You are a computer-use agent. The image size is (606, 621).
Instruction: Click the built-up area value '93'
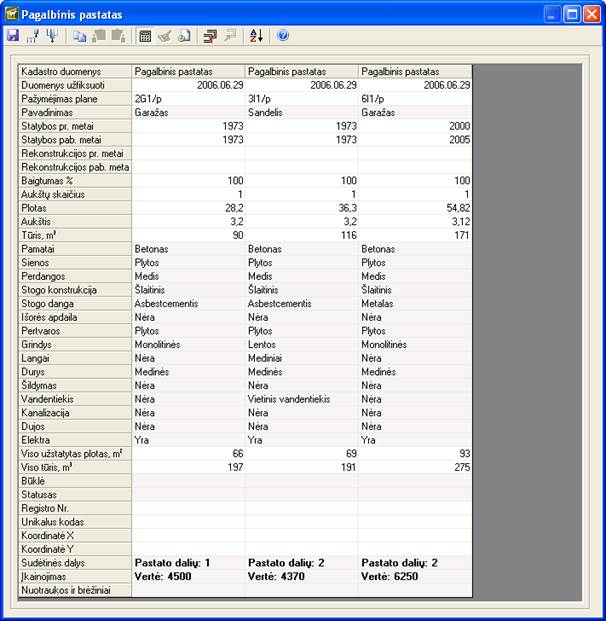(x=415, y=453)
